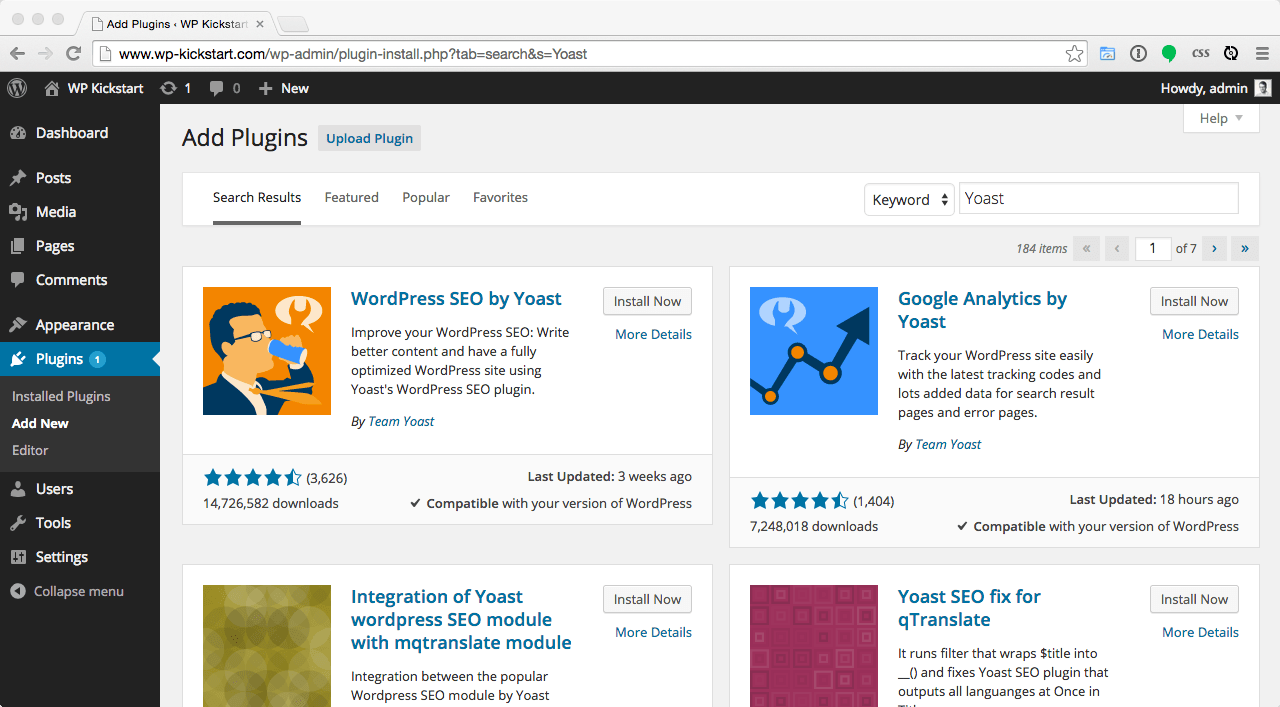This screenshot has width=1280, height=707.
Task: Open the Google Analytics by Yoast title link
Action: coord(982,310)
